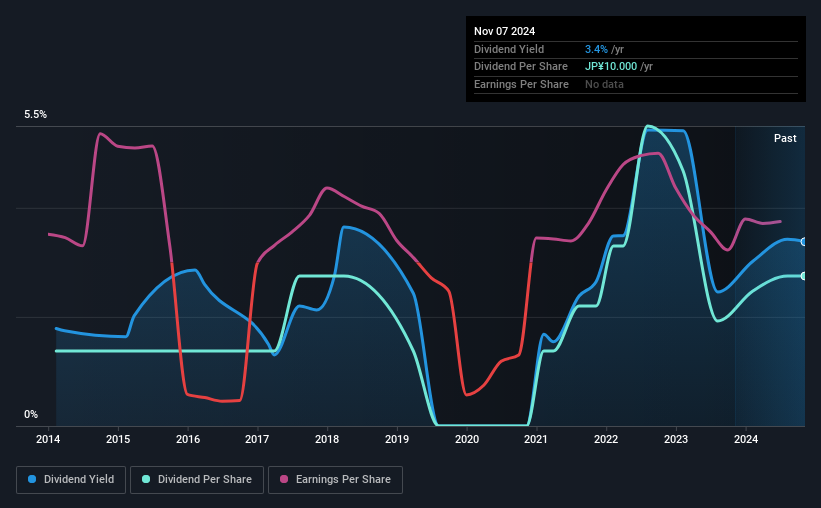Click the 2015 x-axis label

pos(118,439)
